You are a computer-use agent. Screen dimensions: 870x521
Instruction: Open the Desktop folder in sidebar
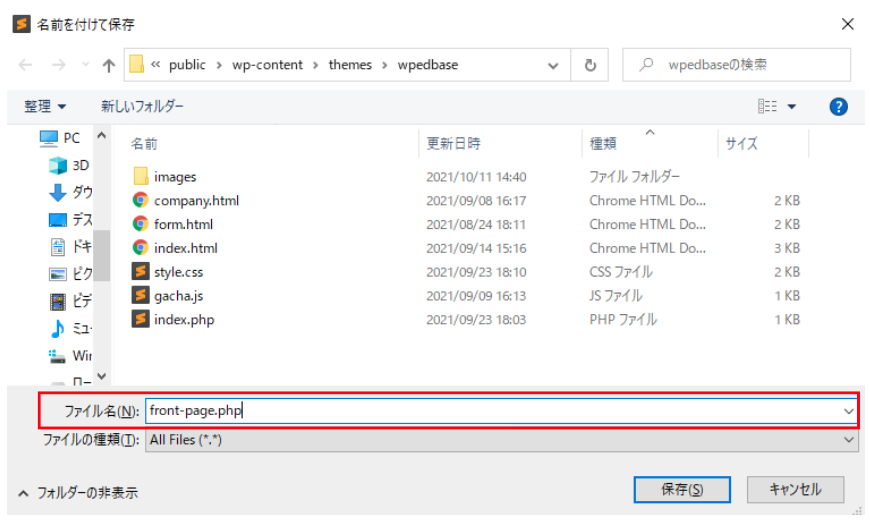(70, 219)
